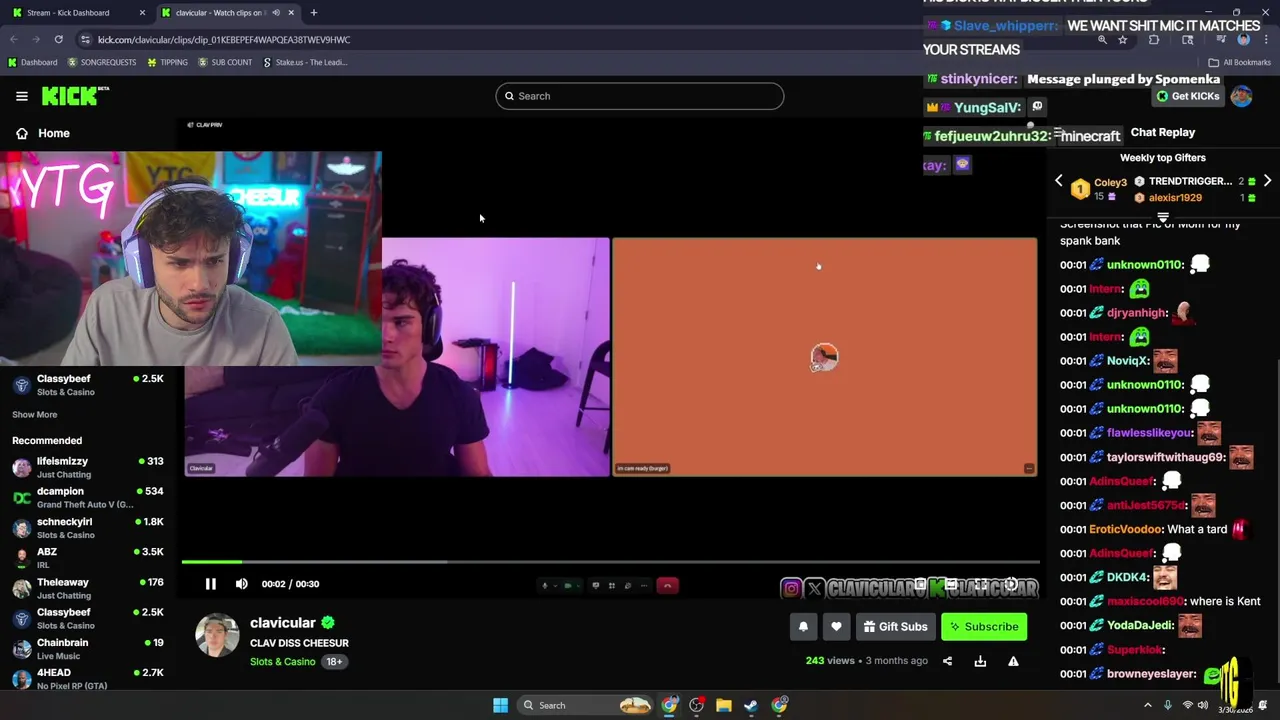Expand Show More in sidebar
1280x720 pixels.
pos(35,415)
